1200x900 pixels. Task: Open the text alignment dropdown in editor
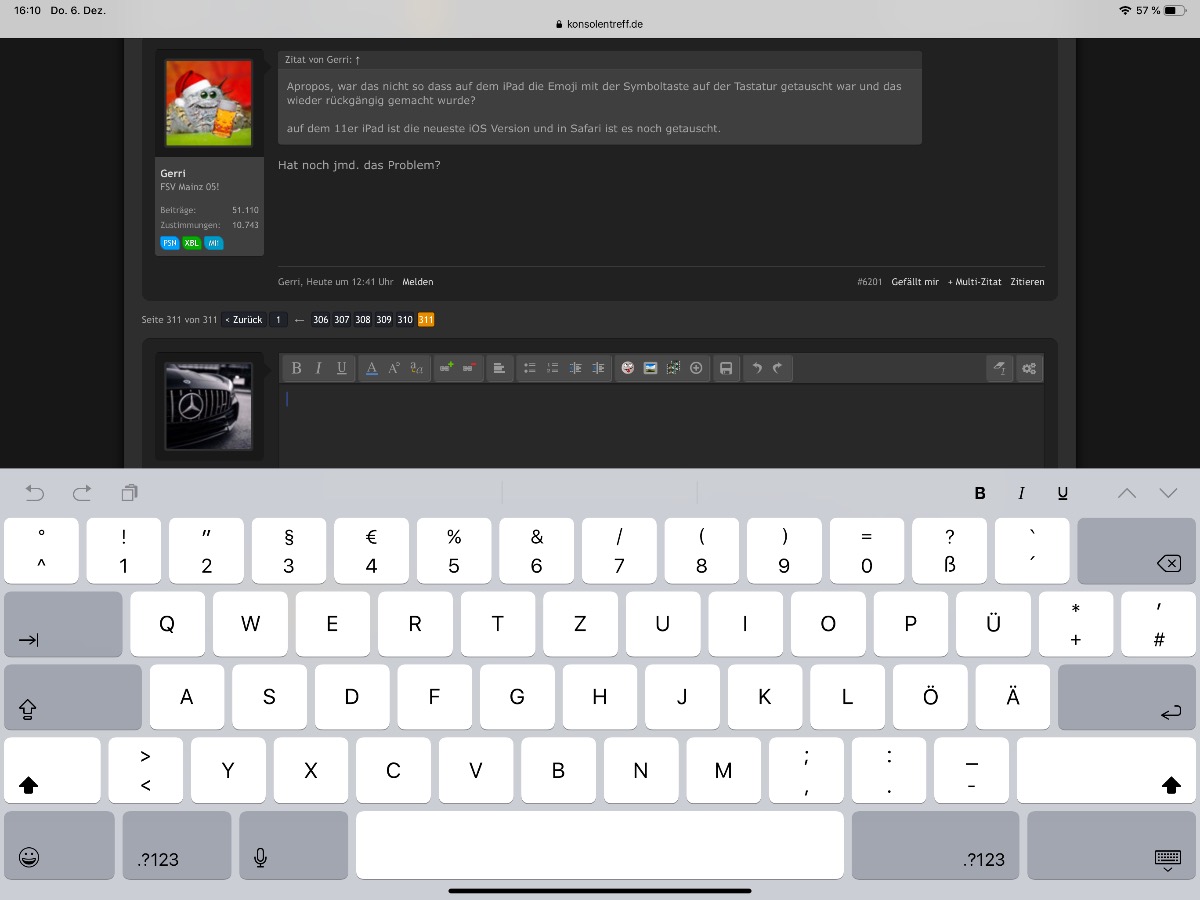tap(499, 368)
